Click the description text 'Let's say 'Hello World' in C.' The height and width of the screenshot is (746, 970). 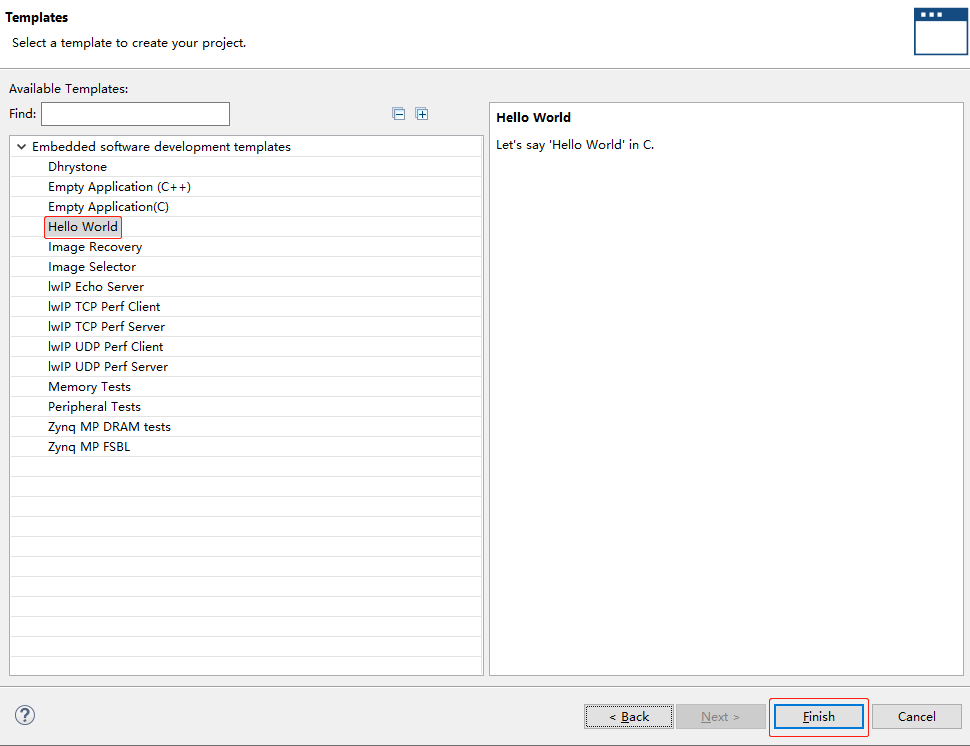pyautogui.click(x=575, y=145)
